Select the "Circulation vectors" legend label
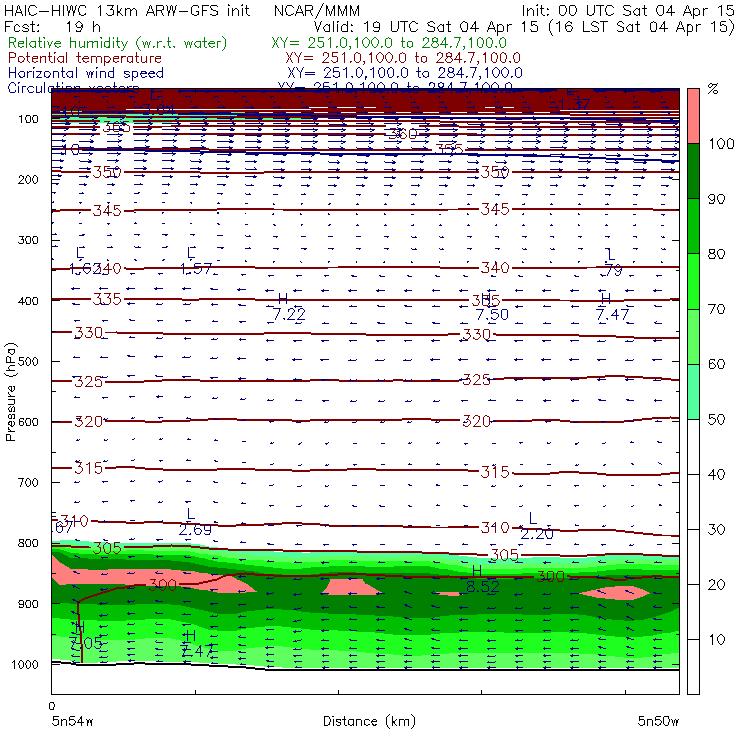The width and height of the screenshot is (740, 740). point(74,87)
